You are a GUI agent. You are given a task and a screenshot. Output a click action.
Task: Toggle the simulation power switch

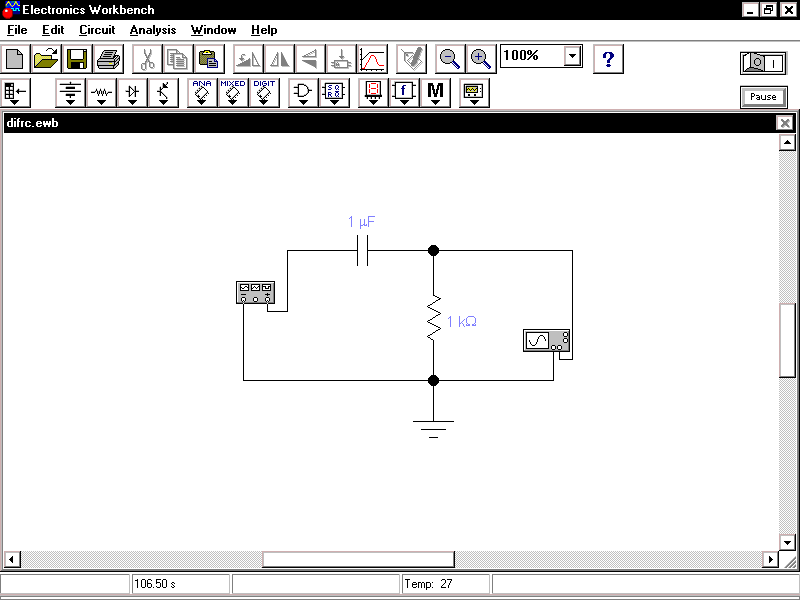click(x=762, y=64)
